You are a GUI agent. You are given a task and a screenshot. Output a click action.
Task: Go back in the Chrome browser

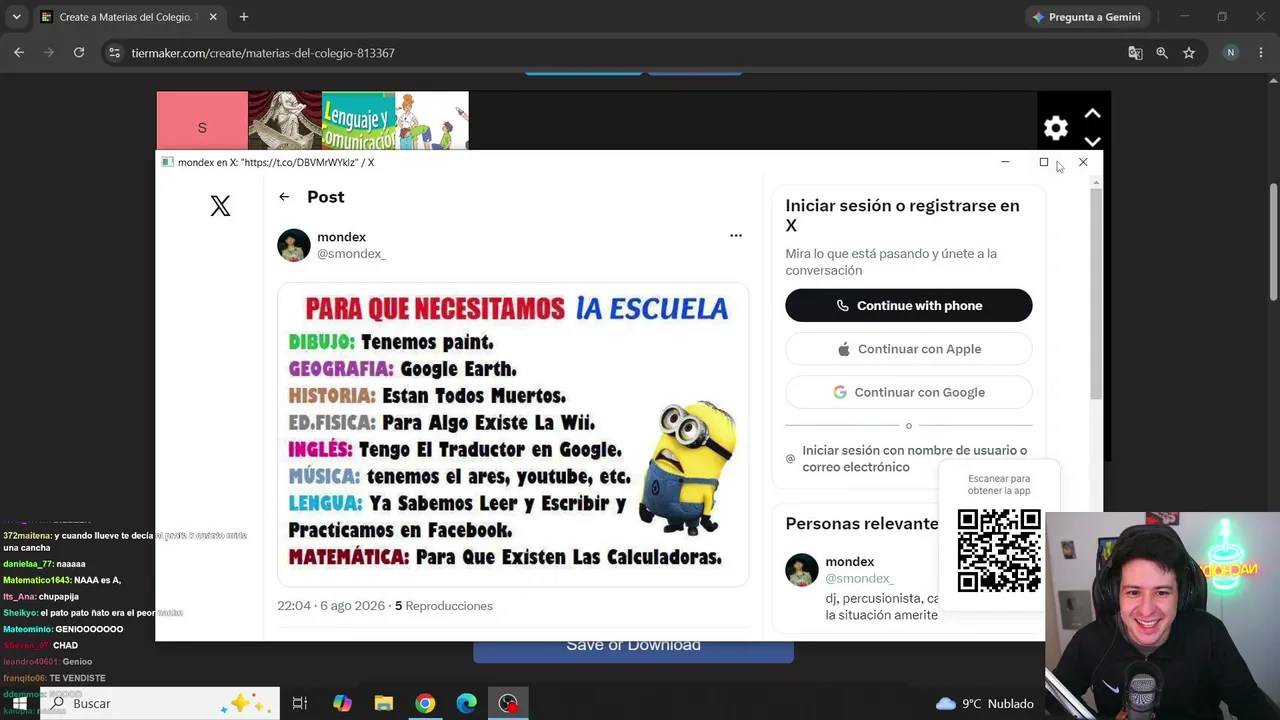tap(19, 53)
